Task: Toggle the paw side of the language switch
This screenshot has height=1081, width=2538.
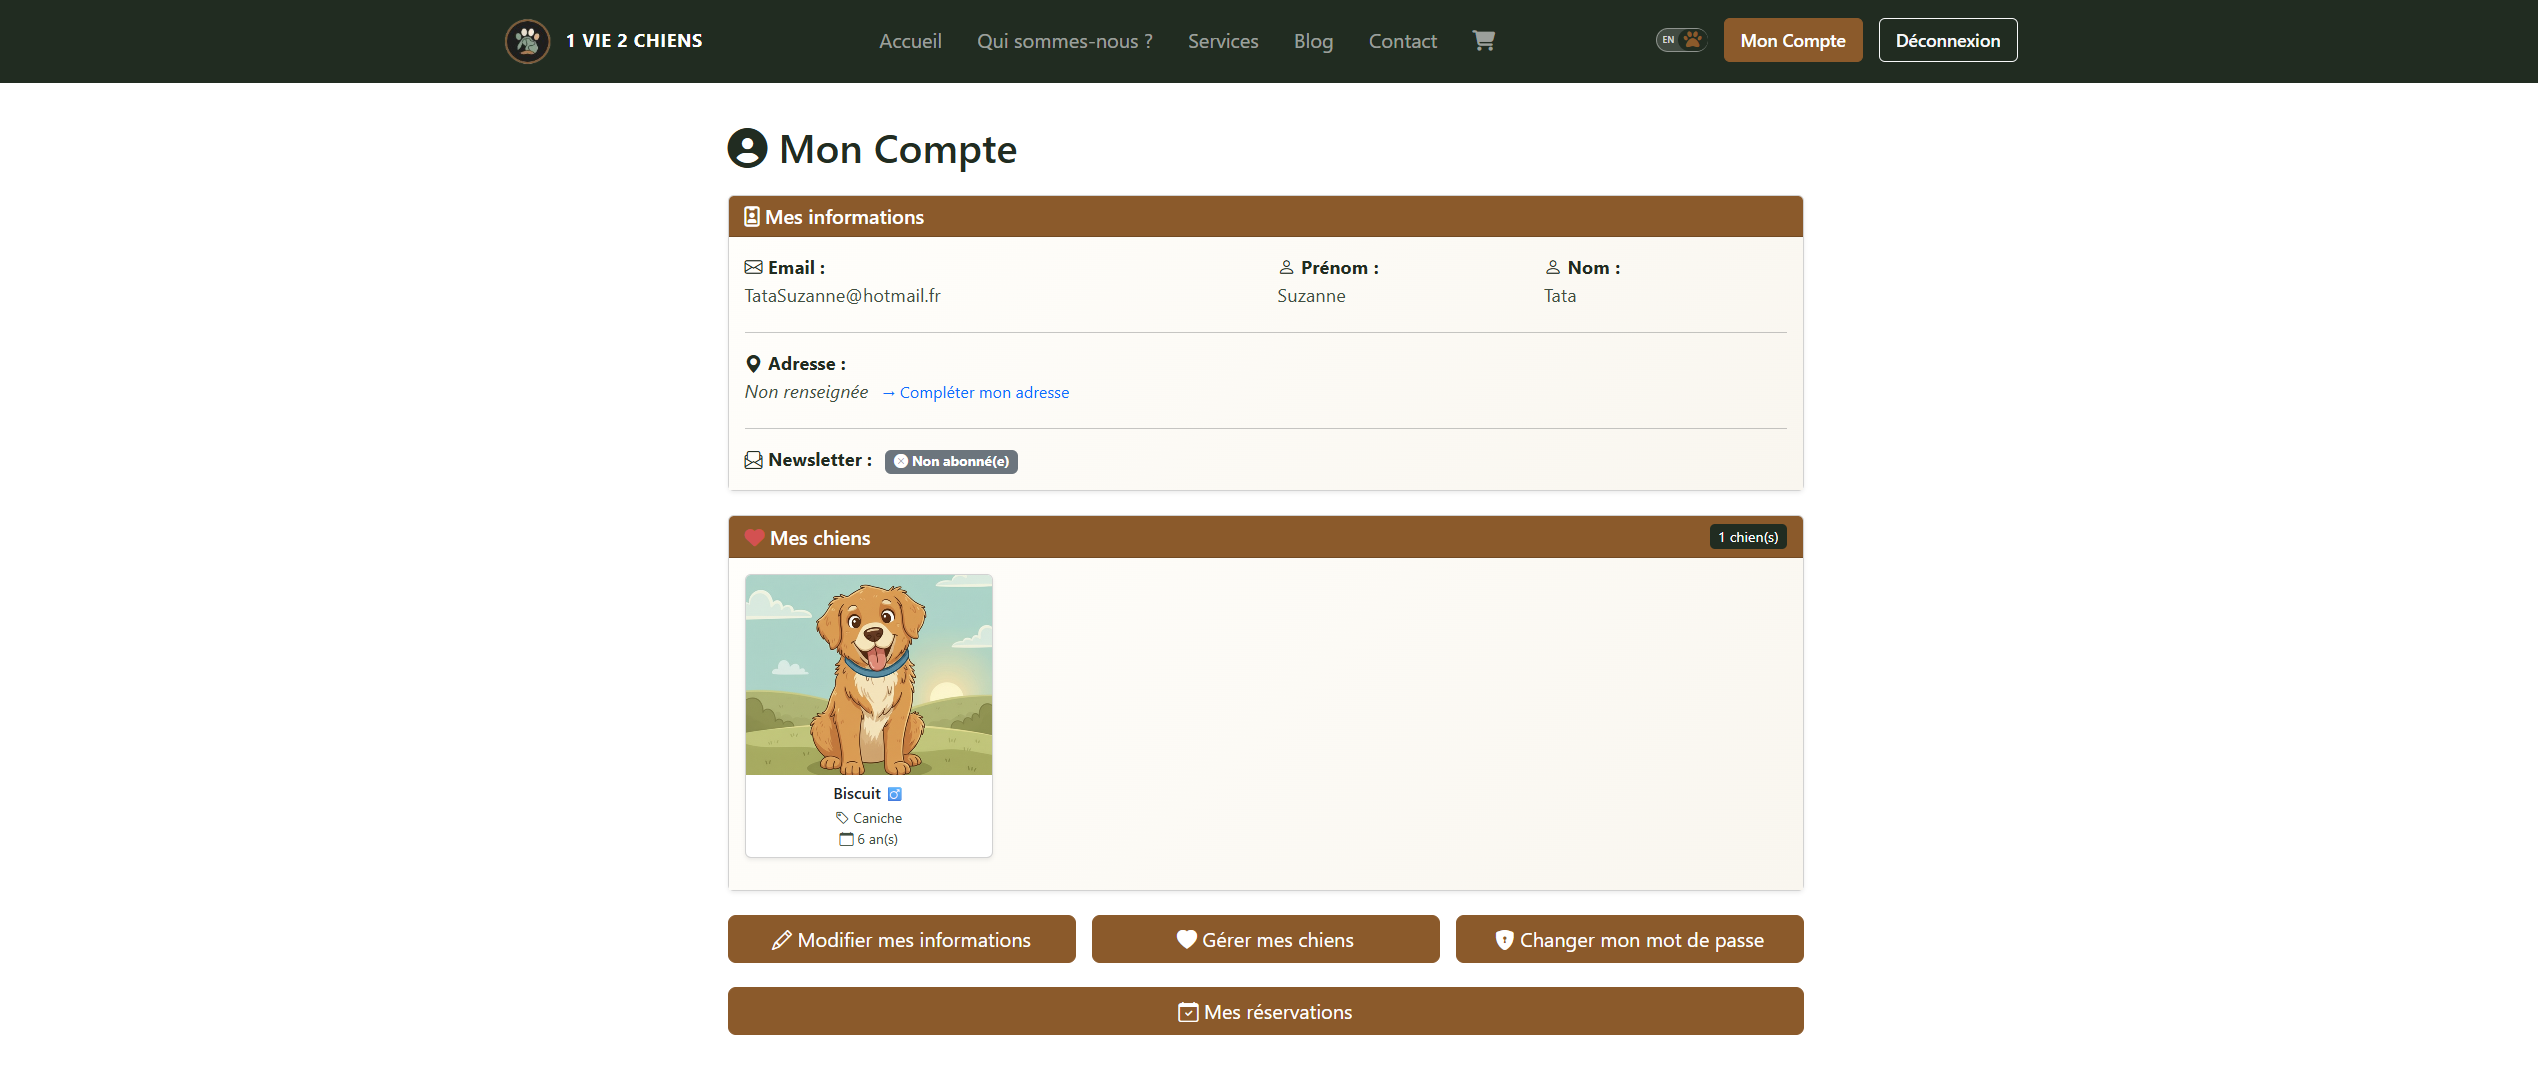Action: point(1692,39)
